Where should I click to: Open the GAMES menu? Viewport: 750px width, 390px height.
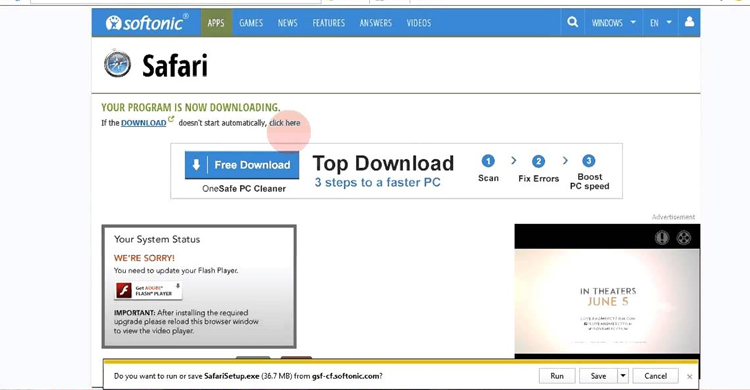tap(251, 22)
